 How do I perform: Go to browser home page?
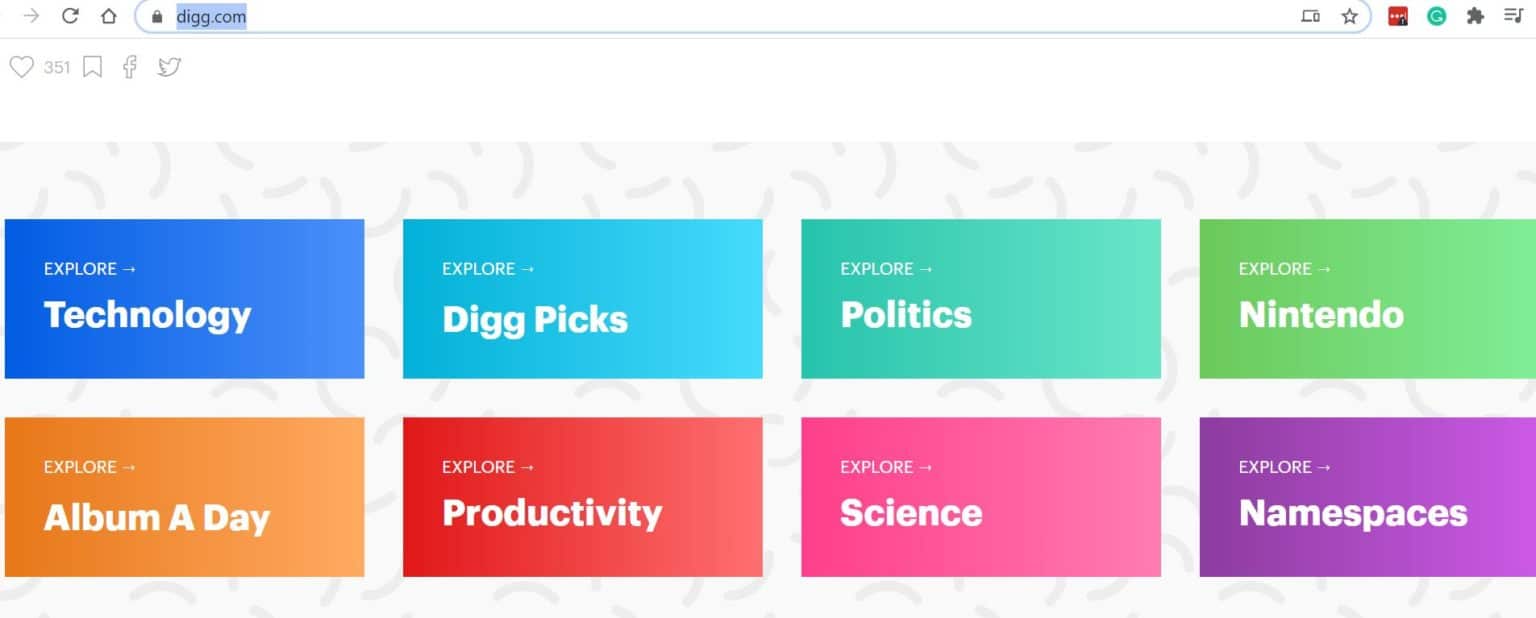[x=109, y=16]
